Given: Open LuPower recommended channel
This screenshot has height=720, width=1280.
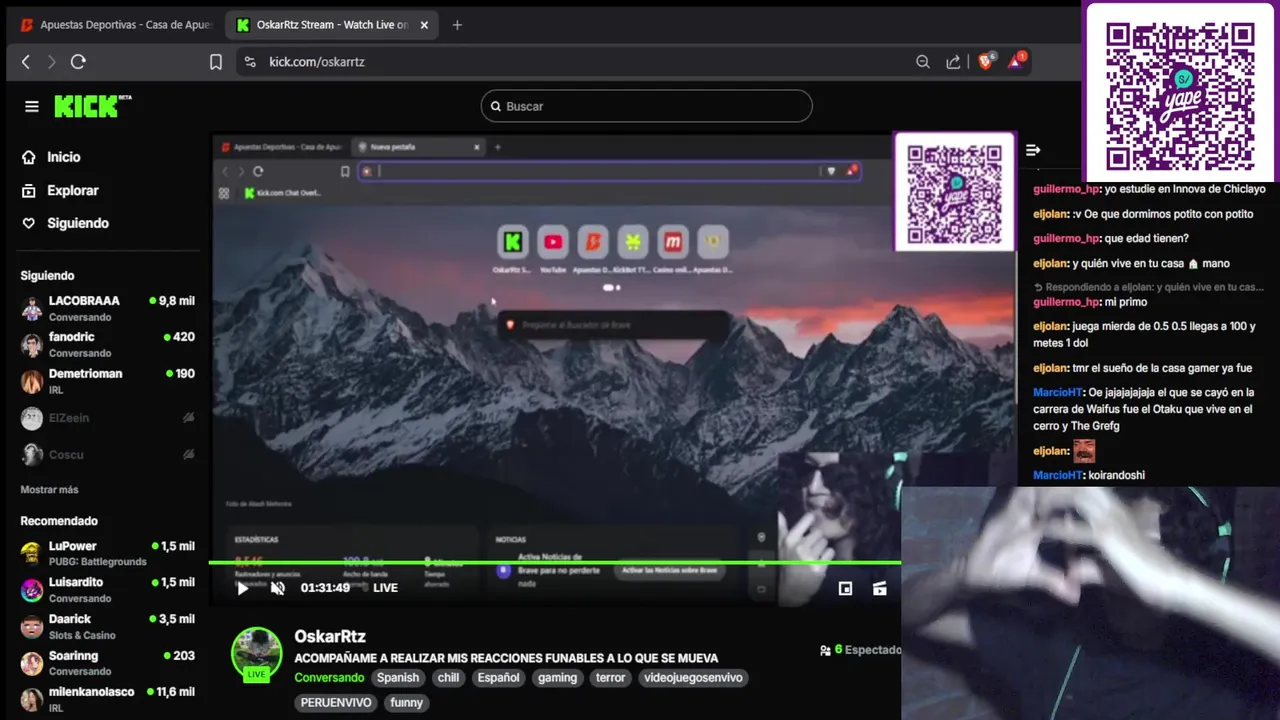Looking at the screenshot, I should pyautogui.click(x=108, y=553).
